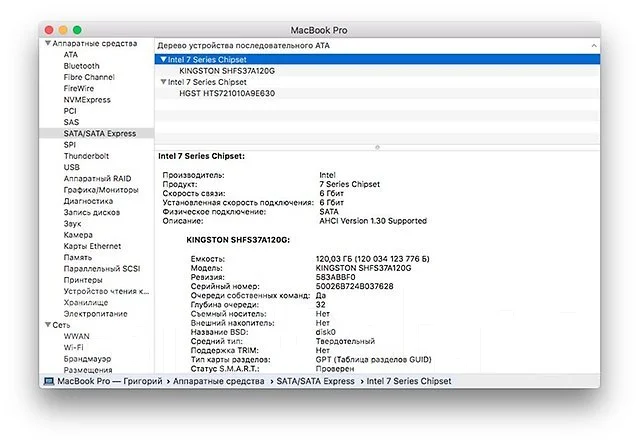Open Wi-Fi network section
This screenshot has width=640, height=445.
73,347
